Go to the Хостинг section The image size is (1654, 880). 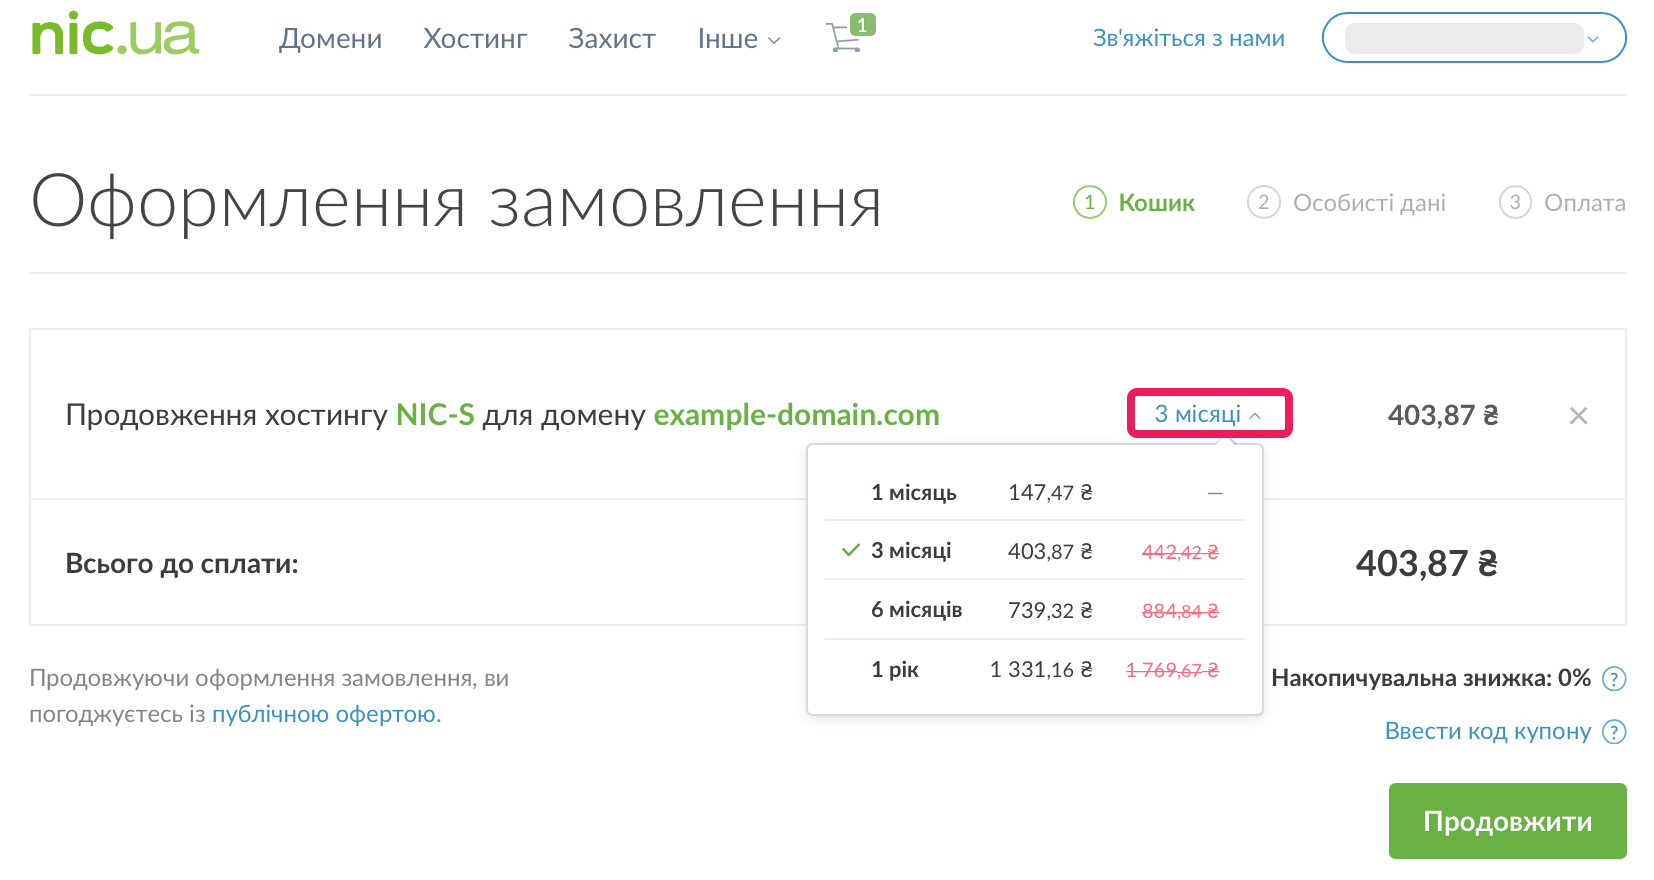pyautogui.click(x=475, y=39)
